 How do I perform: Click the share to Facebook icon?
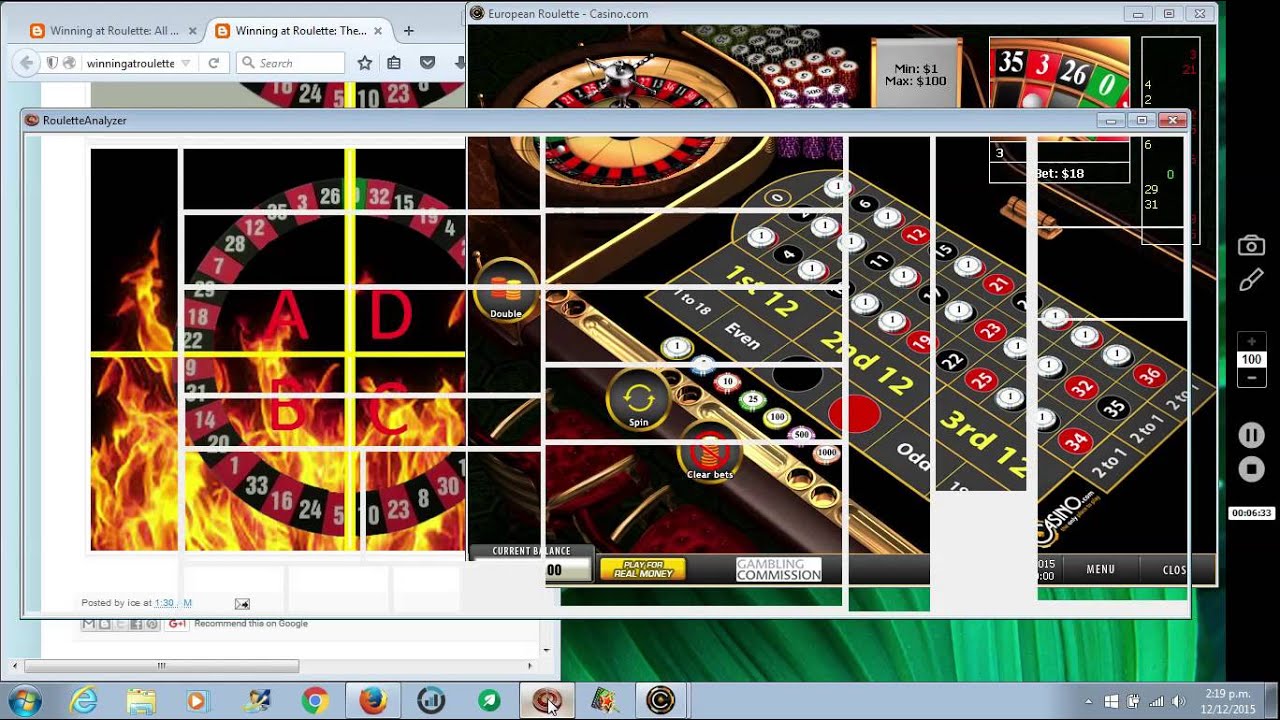coord(136,624)
